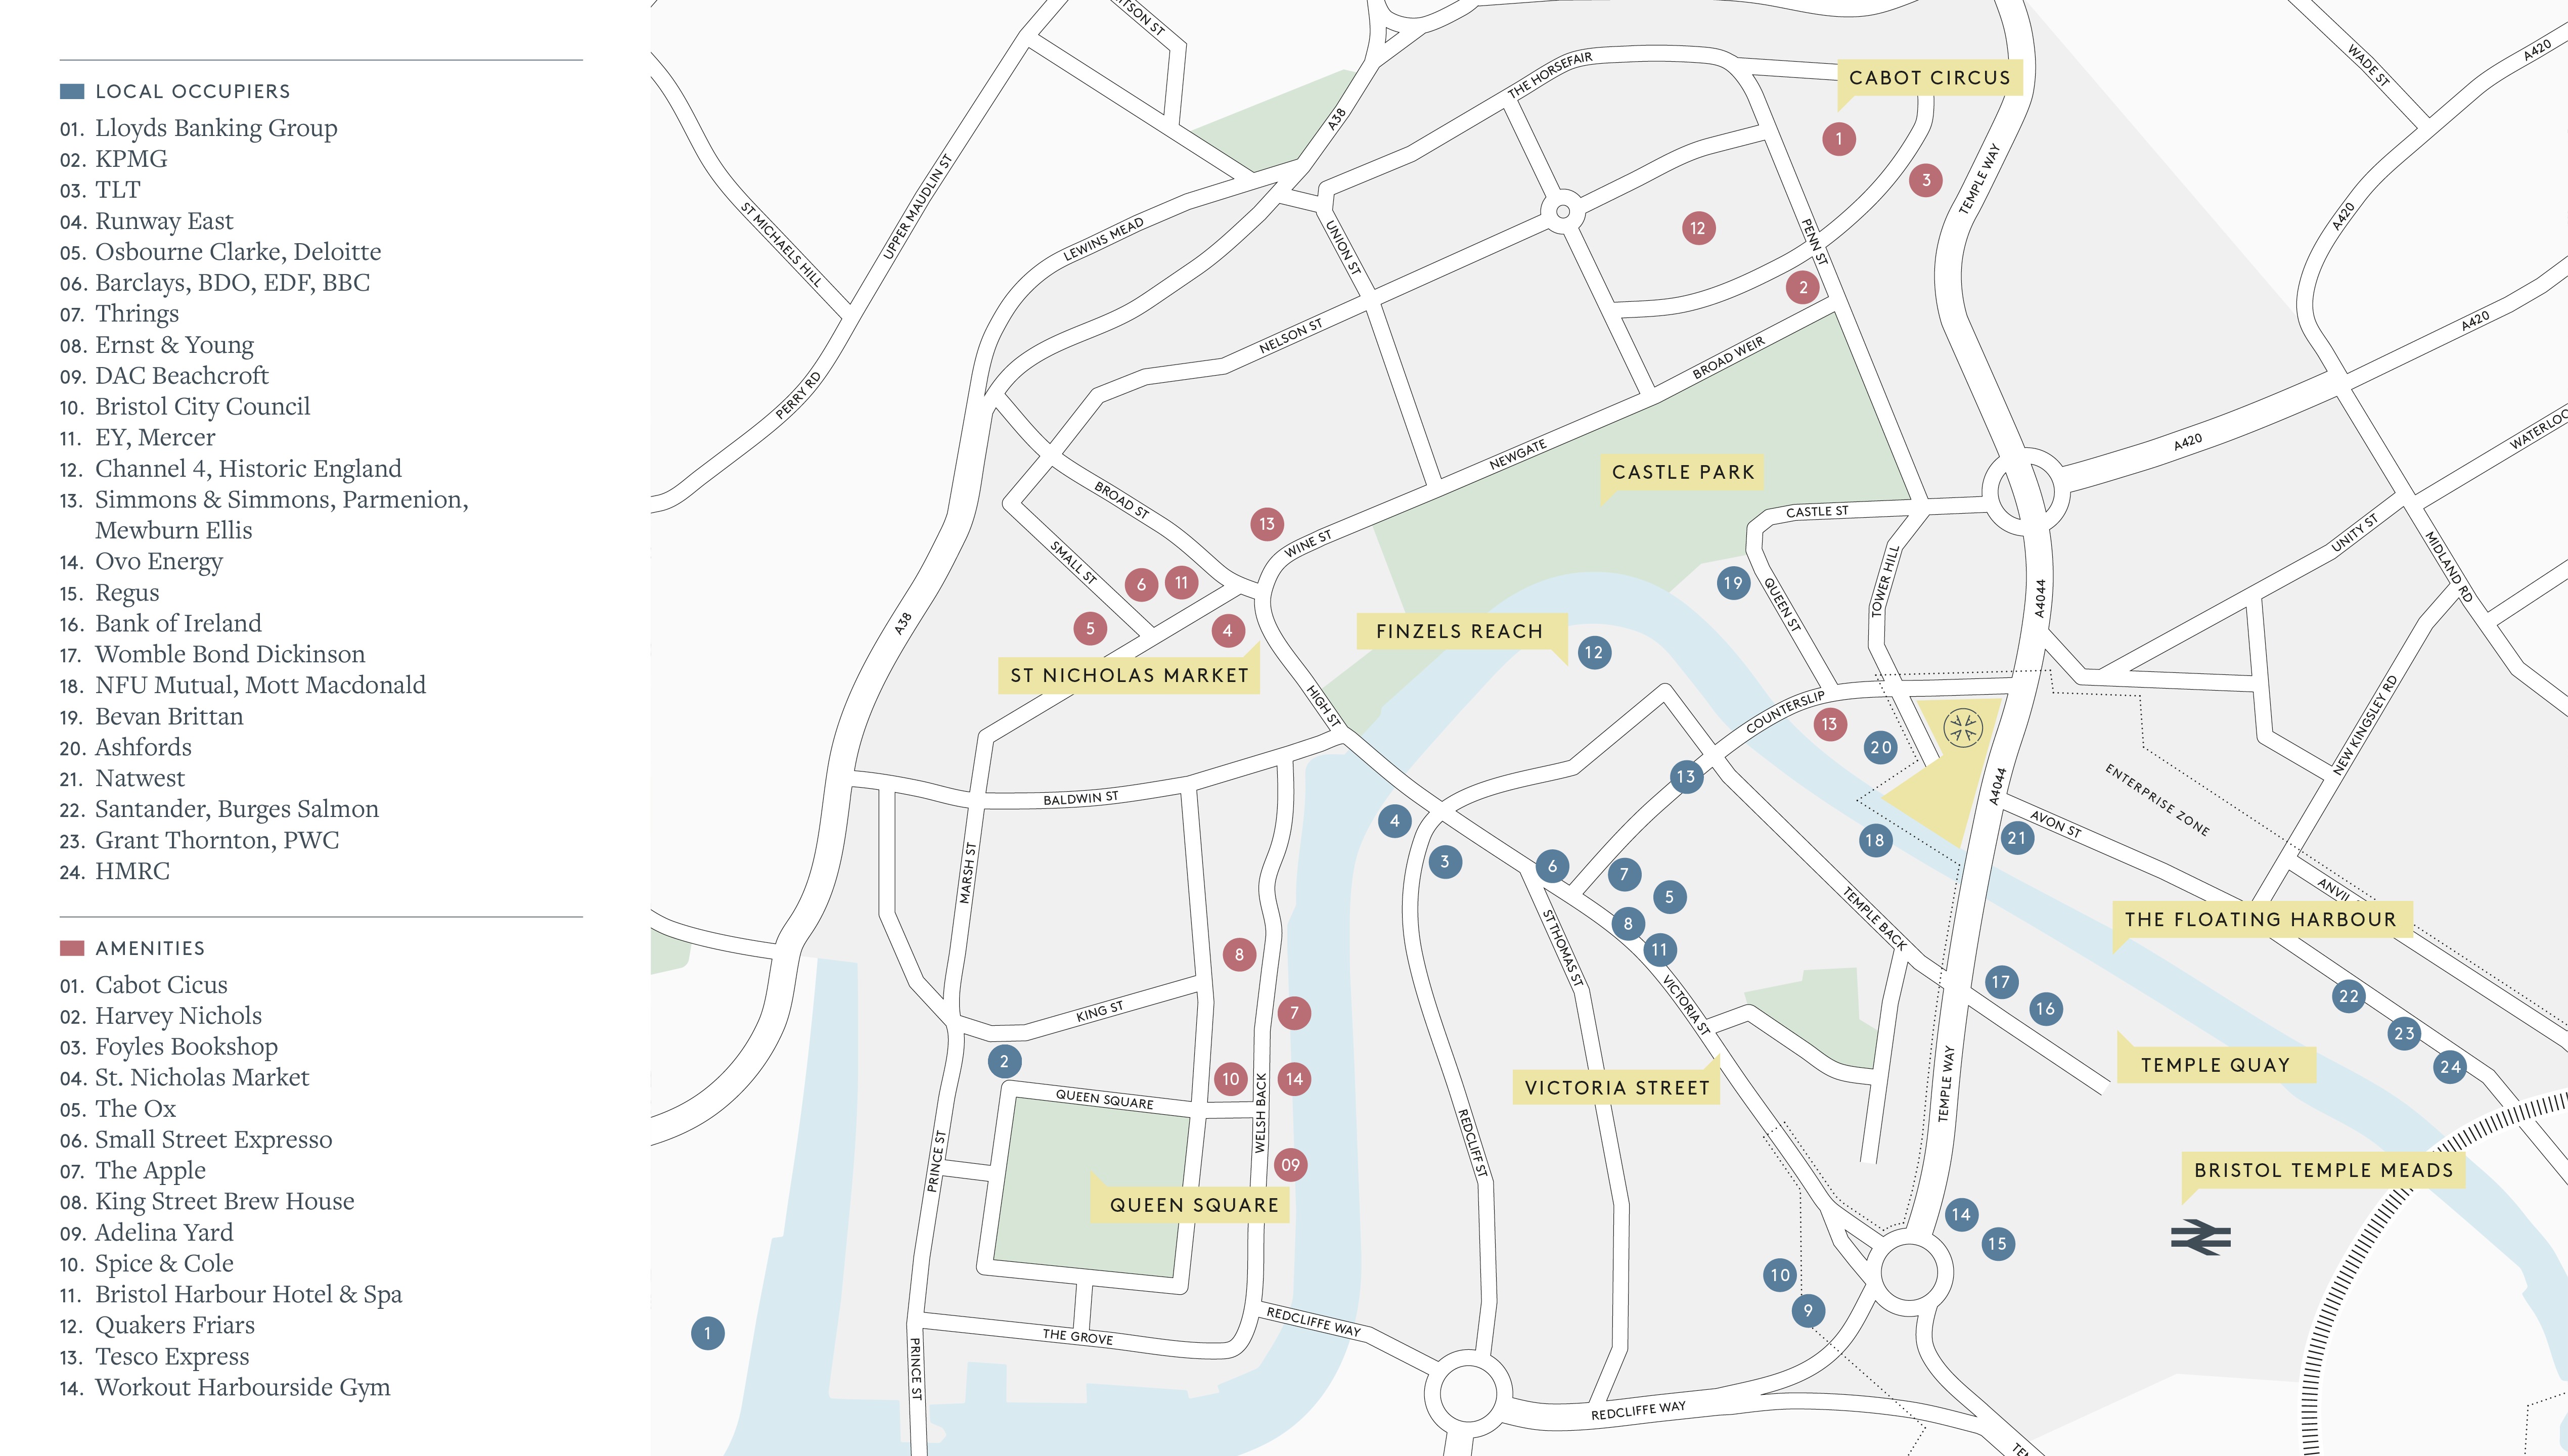Select blue marker 18 by the harbour
This screenshot has width=2568, height=1456.
click(1875, 841)
